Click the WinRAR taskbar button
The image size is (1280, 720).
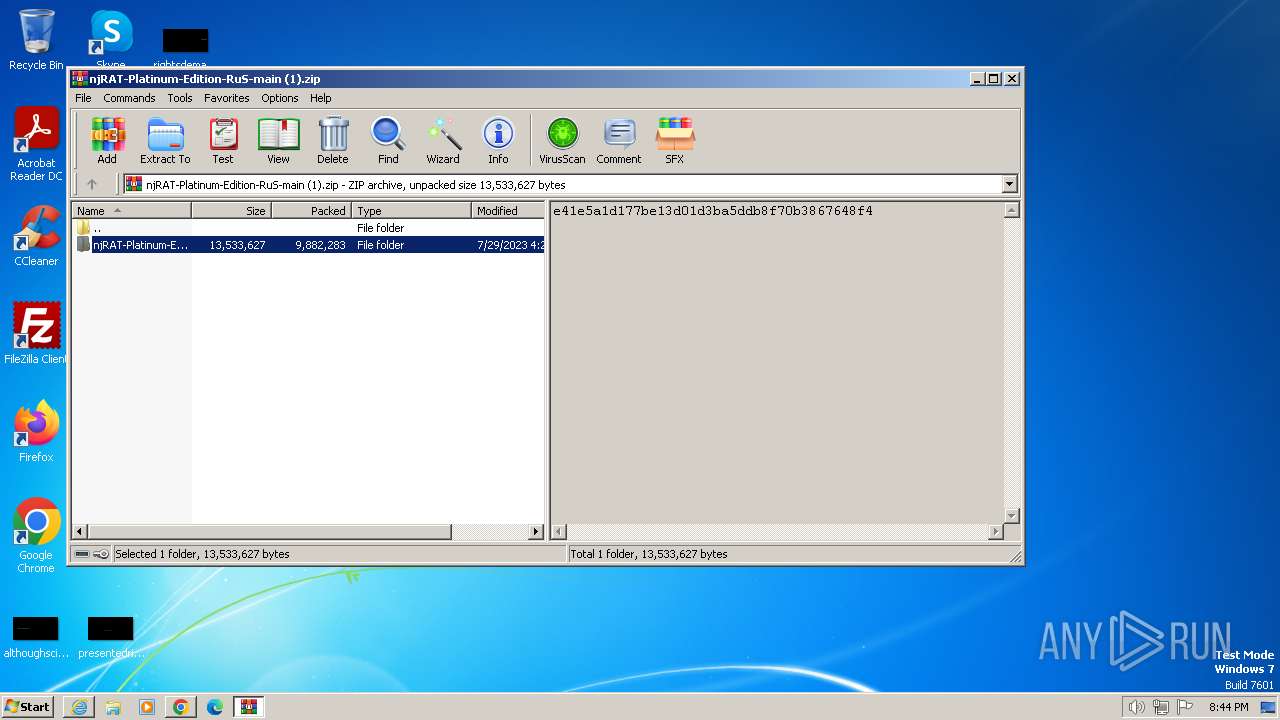point(249,707)
